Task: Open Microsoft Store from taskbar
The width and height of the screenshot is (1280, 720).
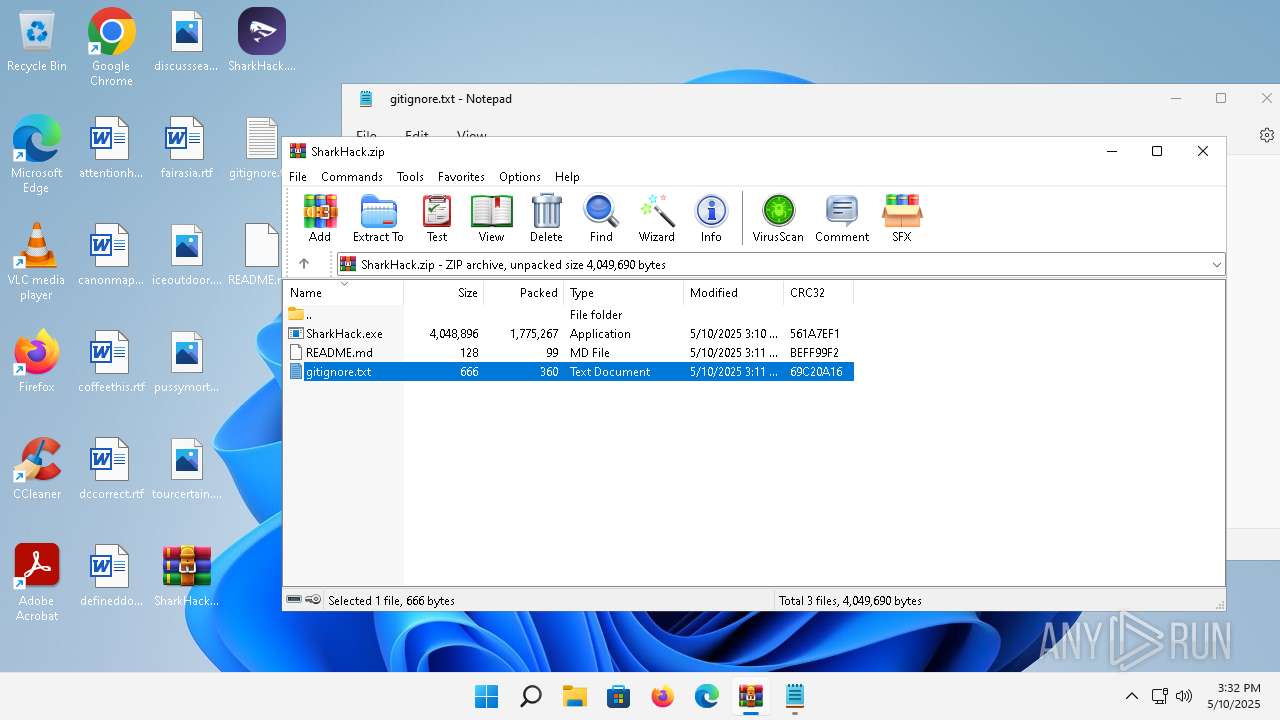Action: pos(619,696)
